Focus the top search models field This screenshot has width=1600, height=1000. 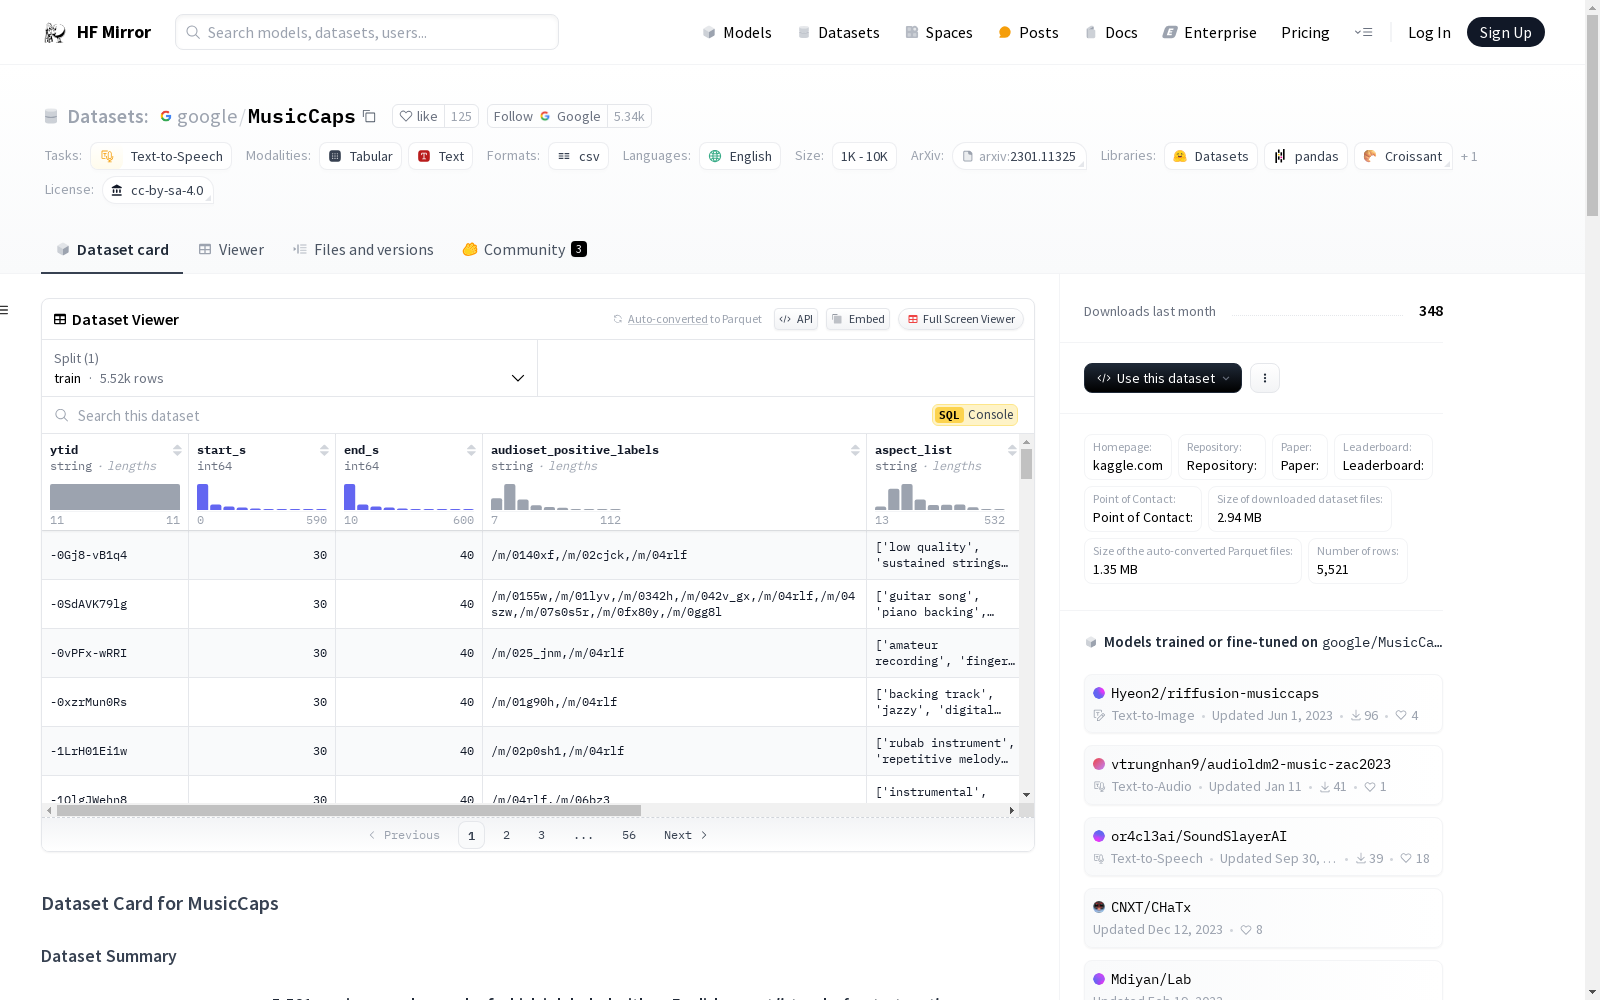pyautogui.click(x=367, y=32)
